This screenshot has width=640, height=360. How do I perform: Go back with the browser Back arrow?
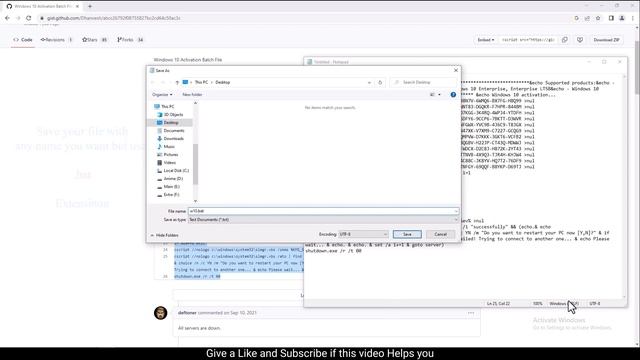[7, 18]
